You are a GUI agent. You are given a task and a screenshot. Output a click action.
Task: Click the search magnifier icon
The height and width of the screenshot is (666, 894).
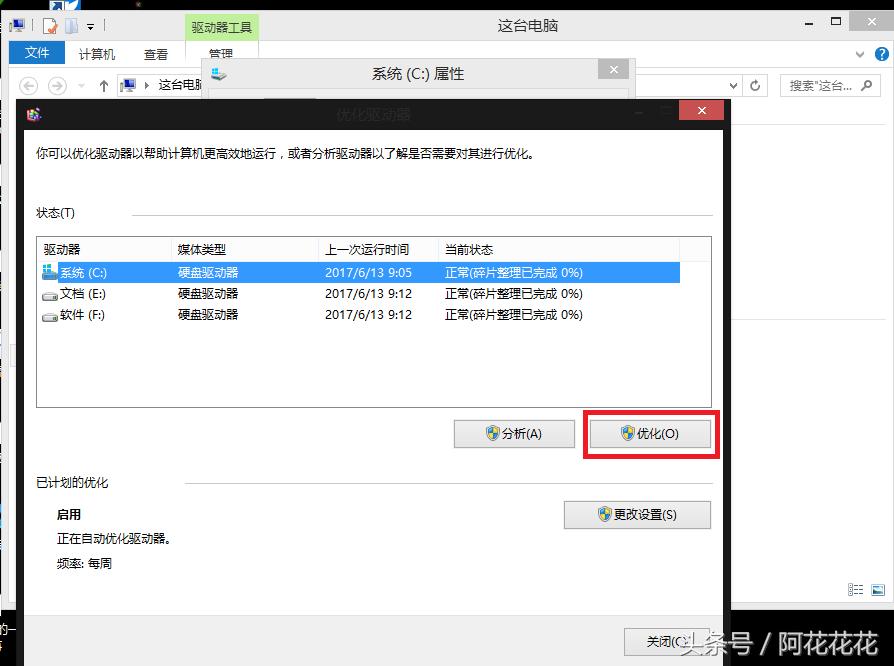click(x=866, y=85)
